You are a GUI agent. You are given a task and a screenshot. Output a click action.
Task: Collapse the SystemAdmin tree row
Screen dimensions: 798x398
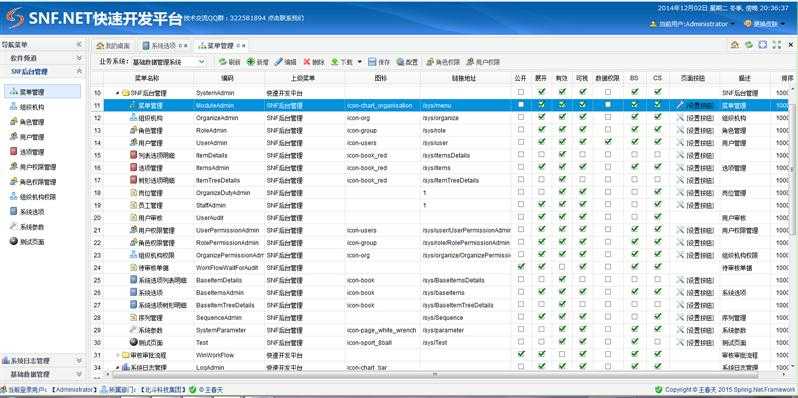click(x=118, y=93)
